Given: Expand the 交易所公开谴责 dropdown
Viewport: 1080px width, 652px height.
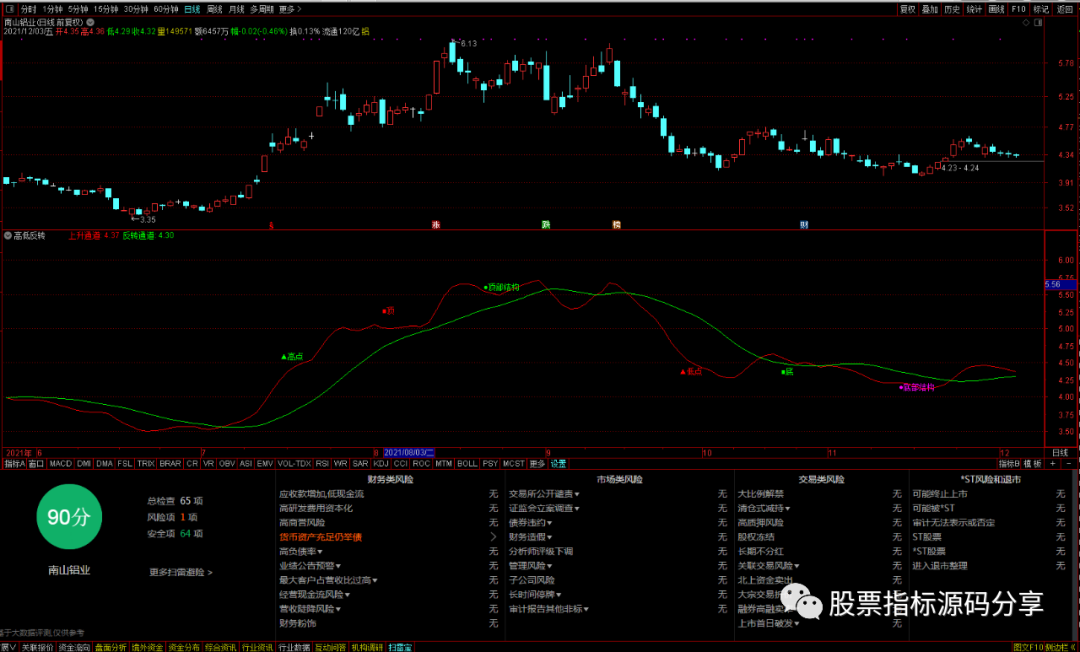Looking at the screenshot, I should [x=577, y=494].
